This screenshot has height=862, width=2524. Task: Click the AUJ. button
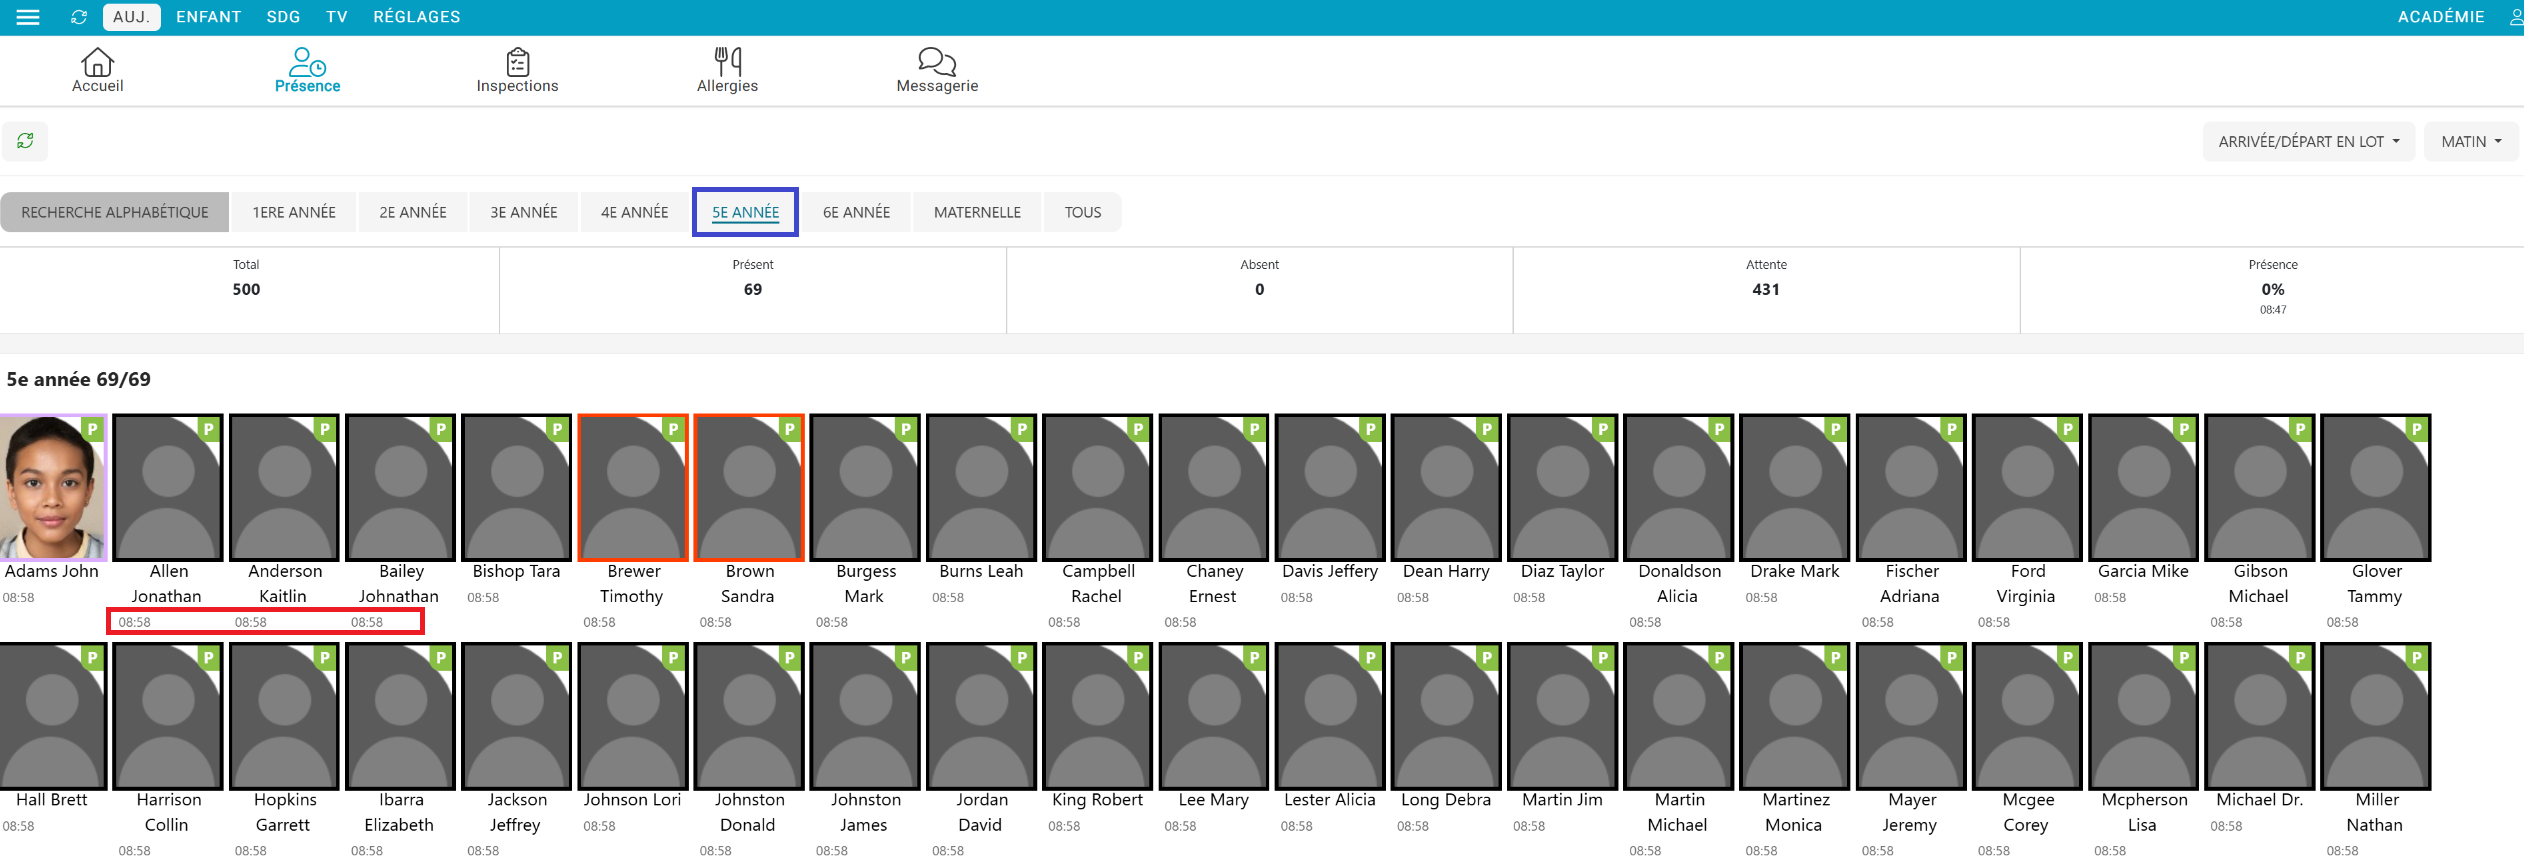tap(131, 17)
